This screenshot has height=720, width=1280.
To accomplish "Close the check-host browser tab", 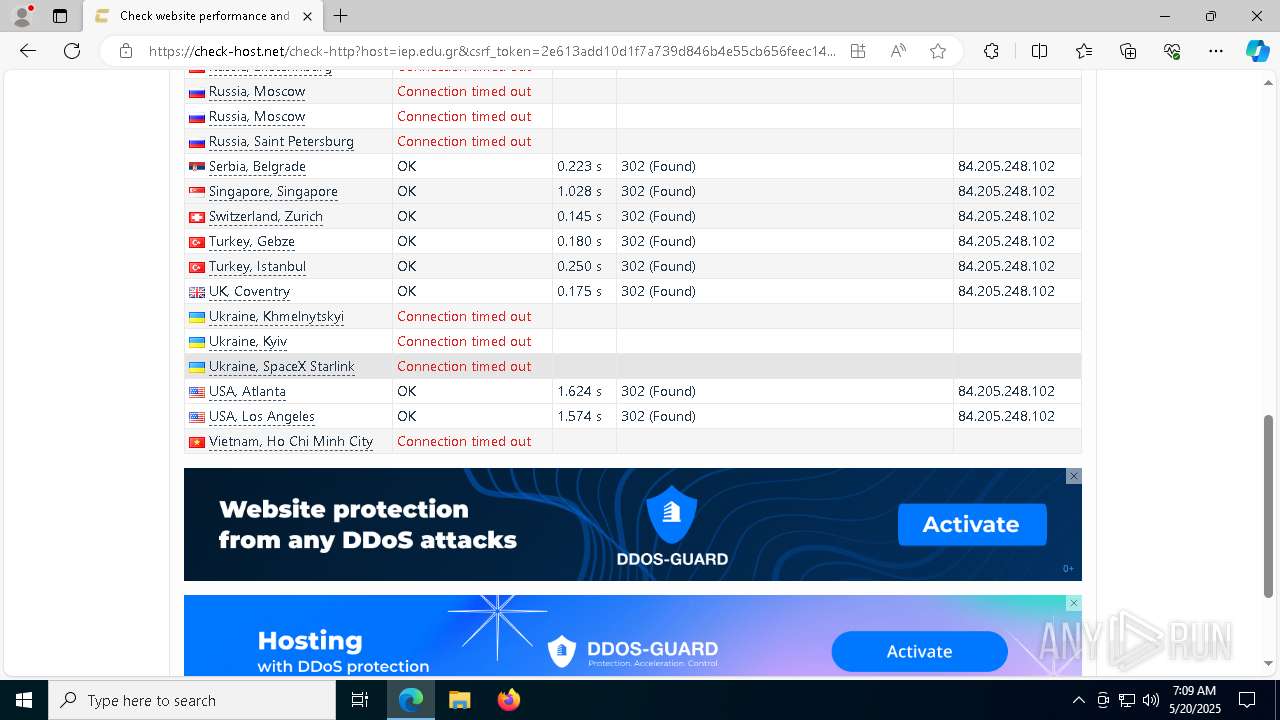I will click(x=307, y=16).
